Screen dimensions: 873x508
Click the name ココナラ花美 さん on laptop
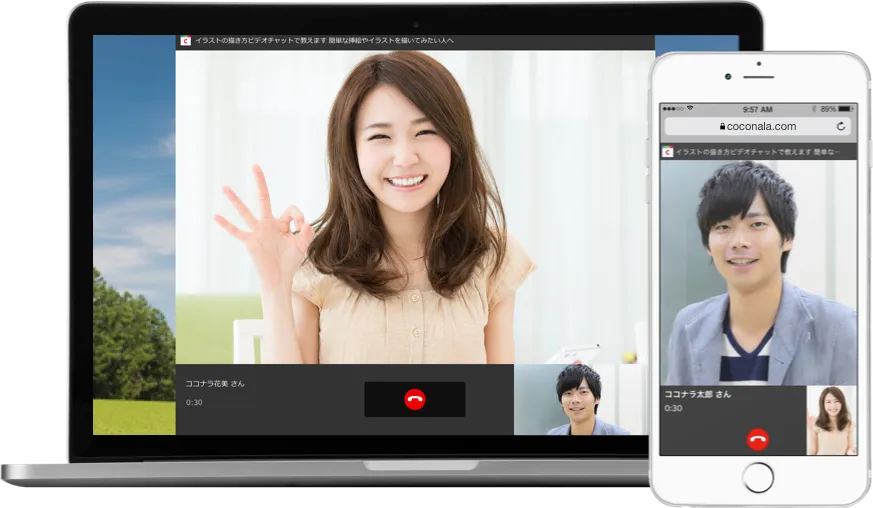pyautogui.click(x=215, y=384)
